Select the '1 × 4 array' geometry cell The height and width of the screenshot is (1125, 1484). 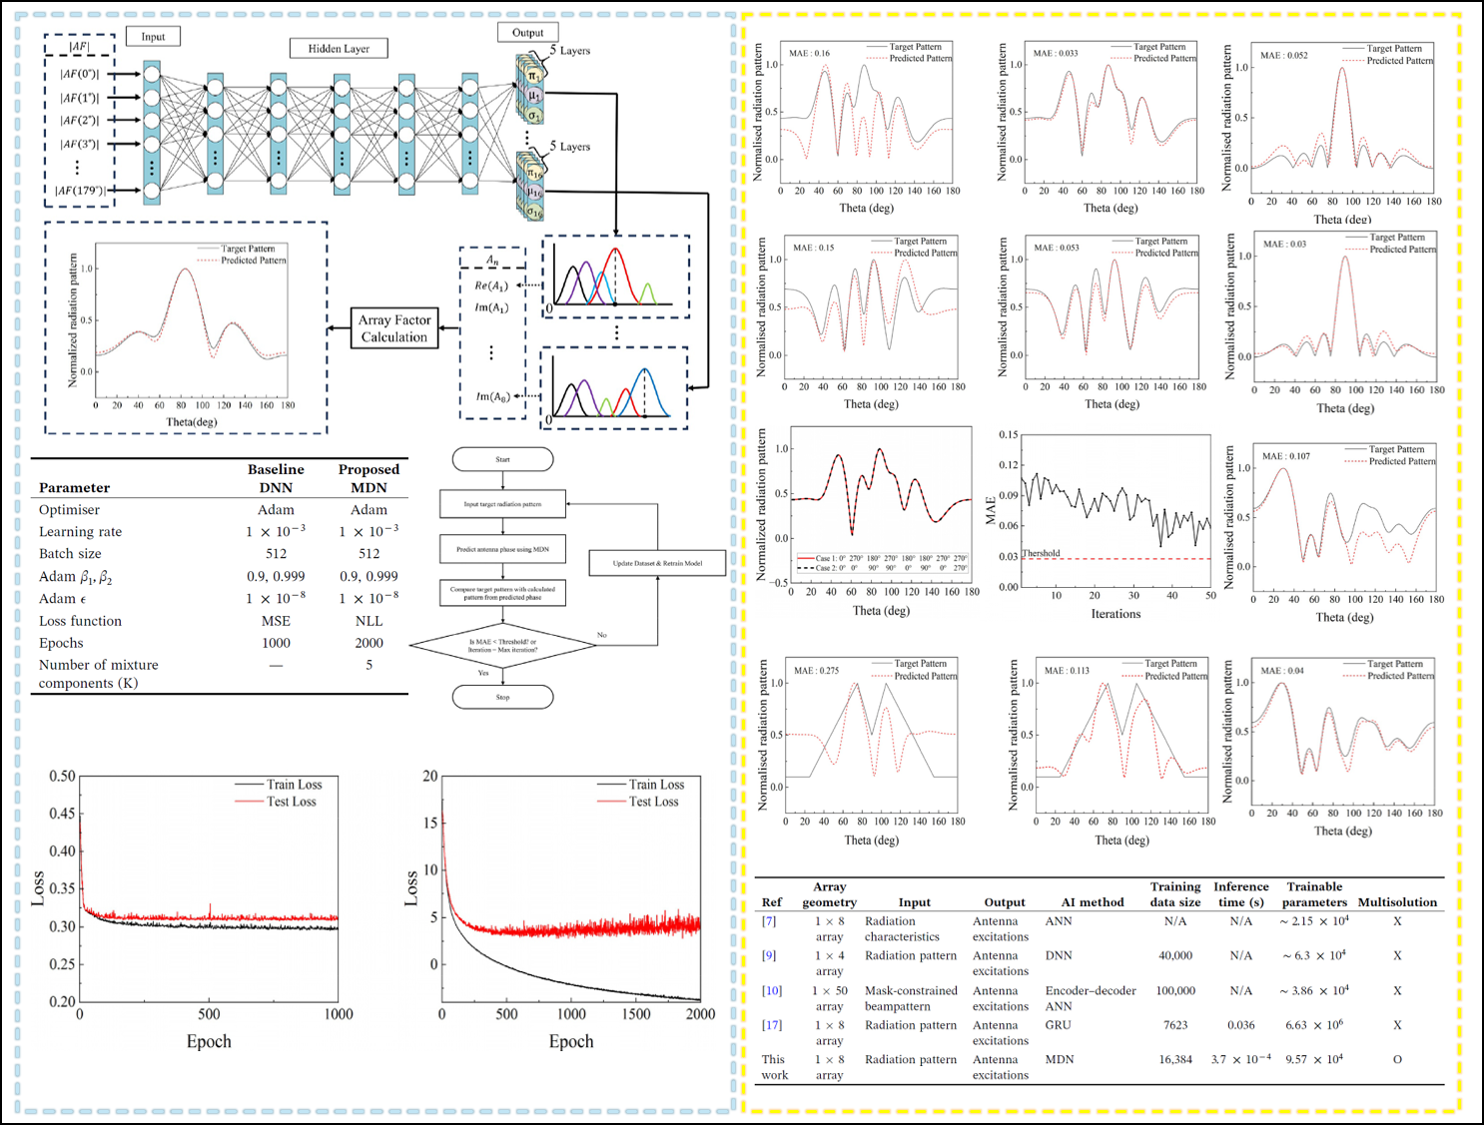(829, 963)
